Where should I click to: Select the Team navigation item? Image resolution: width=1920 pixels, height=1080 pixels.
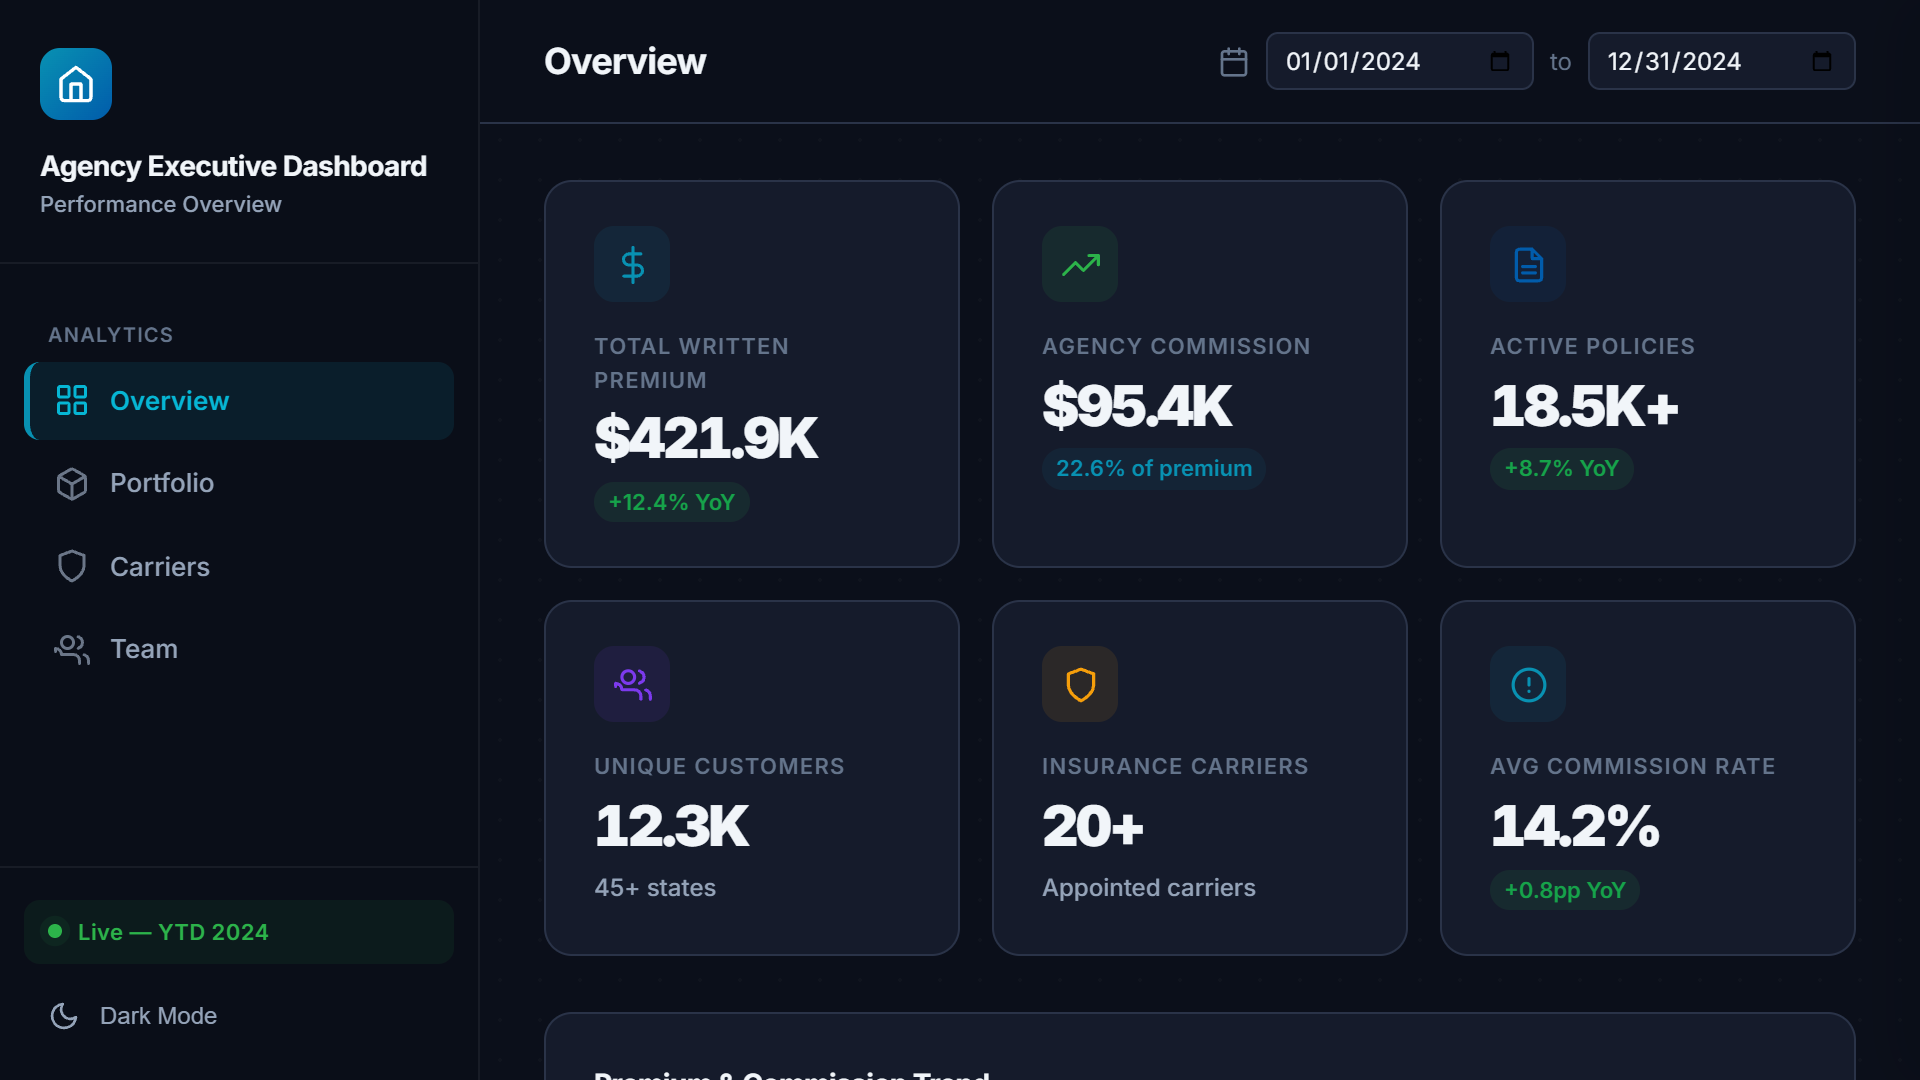coord(142,648)
